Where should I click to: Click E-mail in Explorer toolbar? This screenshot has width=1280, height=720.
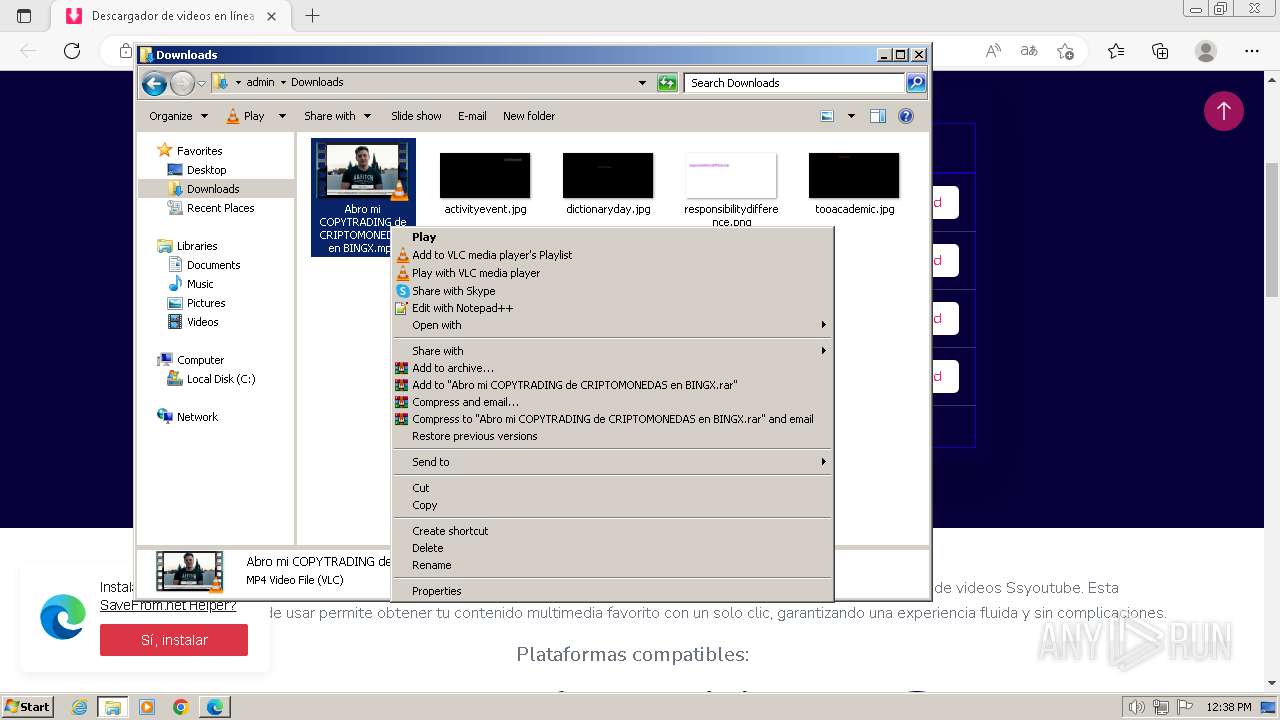[472, 116]
